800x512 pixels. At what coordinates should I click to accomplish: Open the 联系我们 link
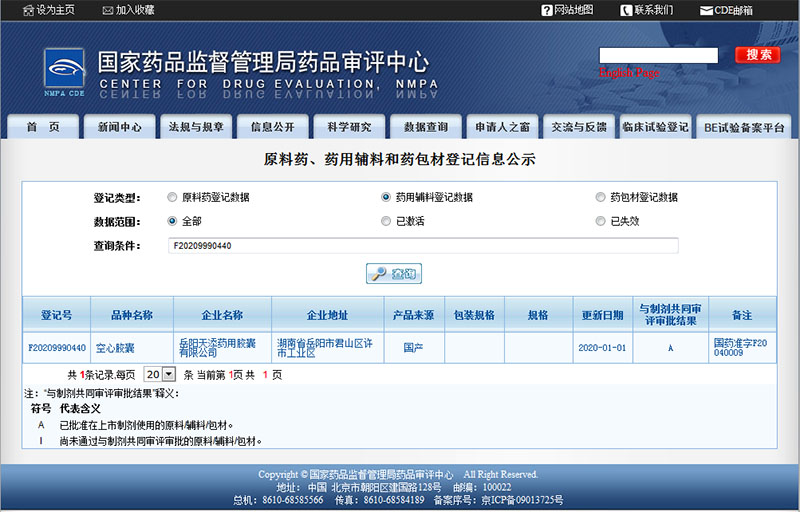point(654,10)
